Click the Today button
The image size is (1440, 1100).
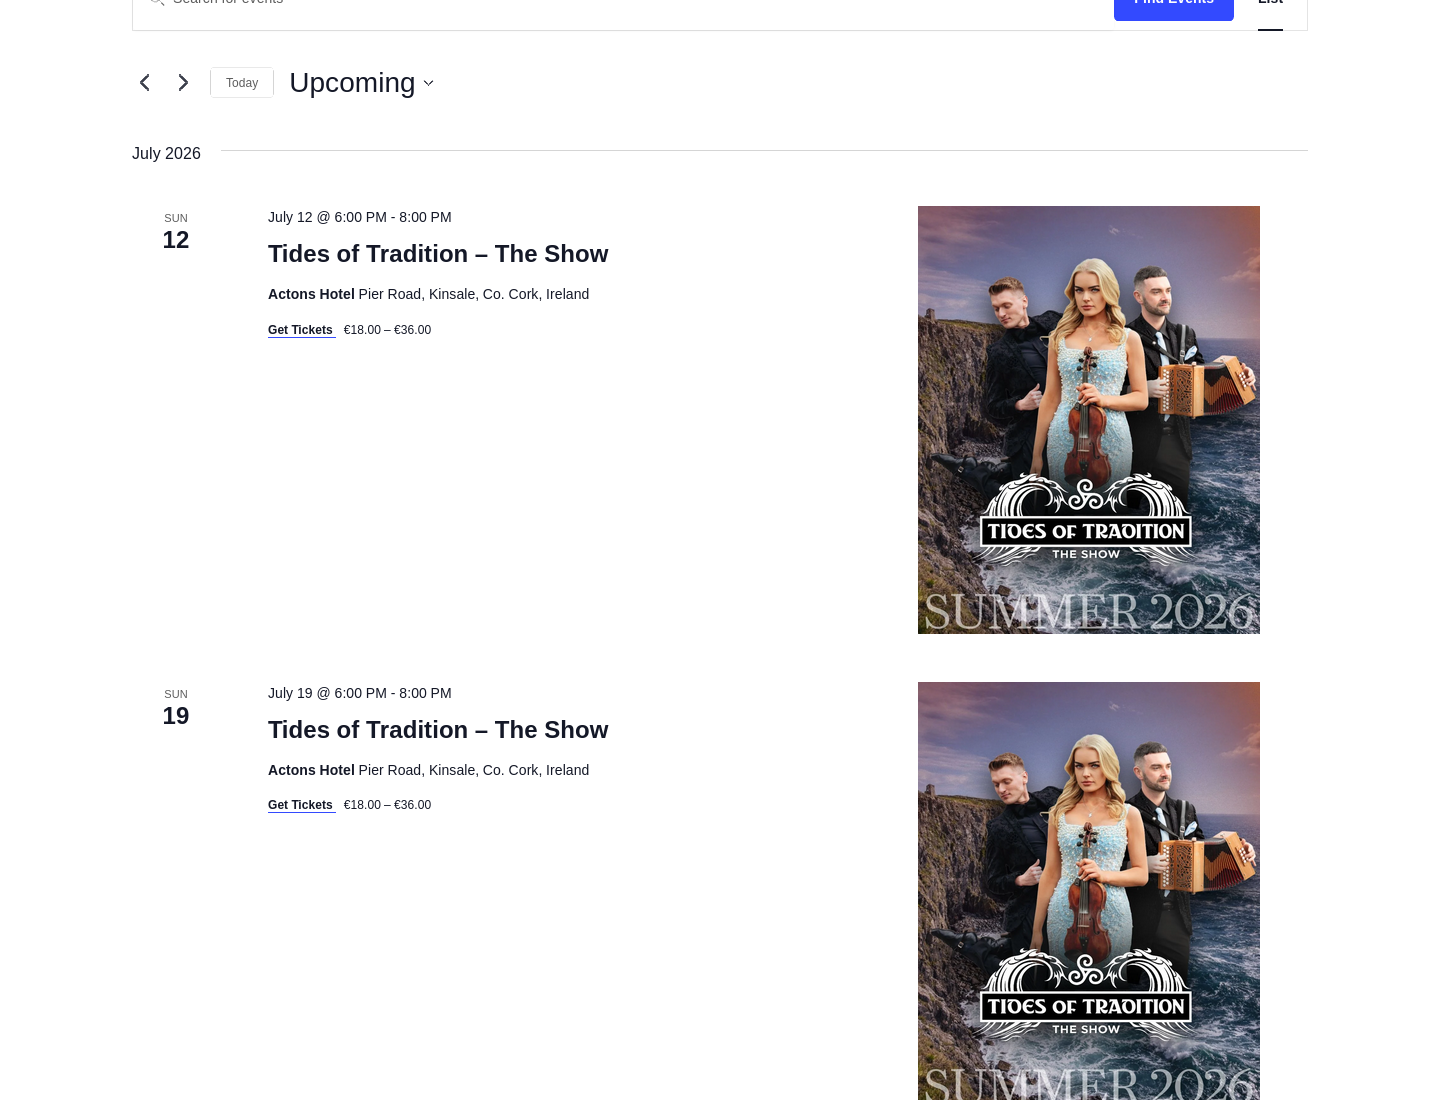[242, 83]
